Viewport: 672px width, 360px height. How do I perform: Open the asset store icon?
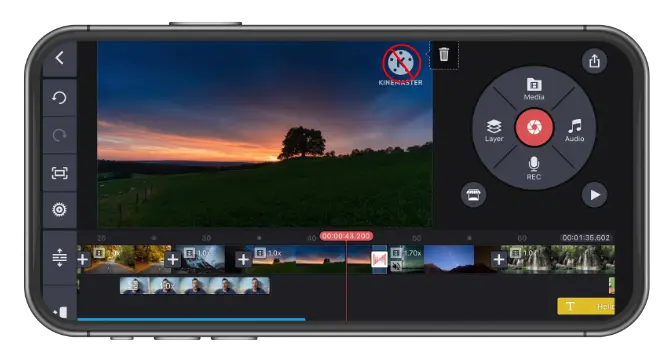(474, 195)
